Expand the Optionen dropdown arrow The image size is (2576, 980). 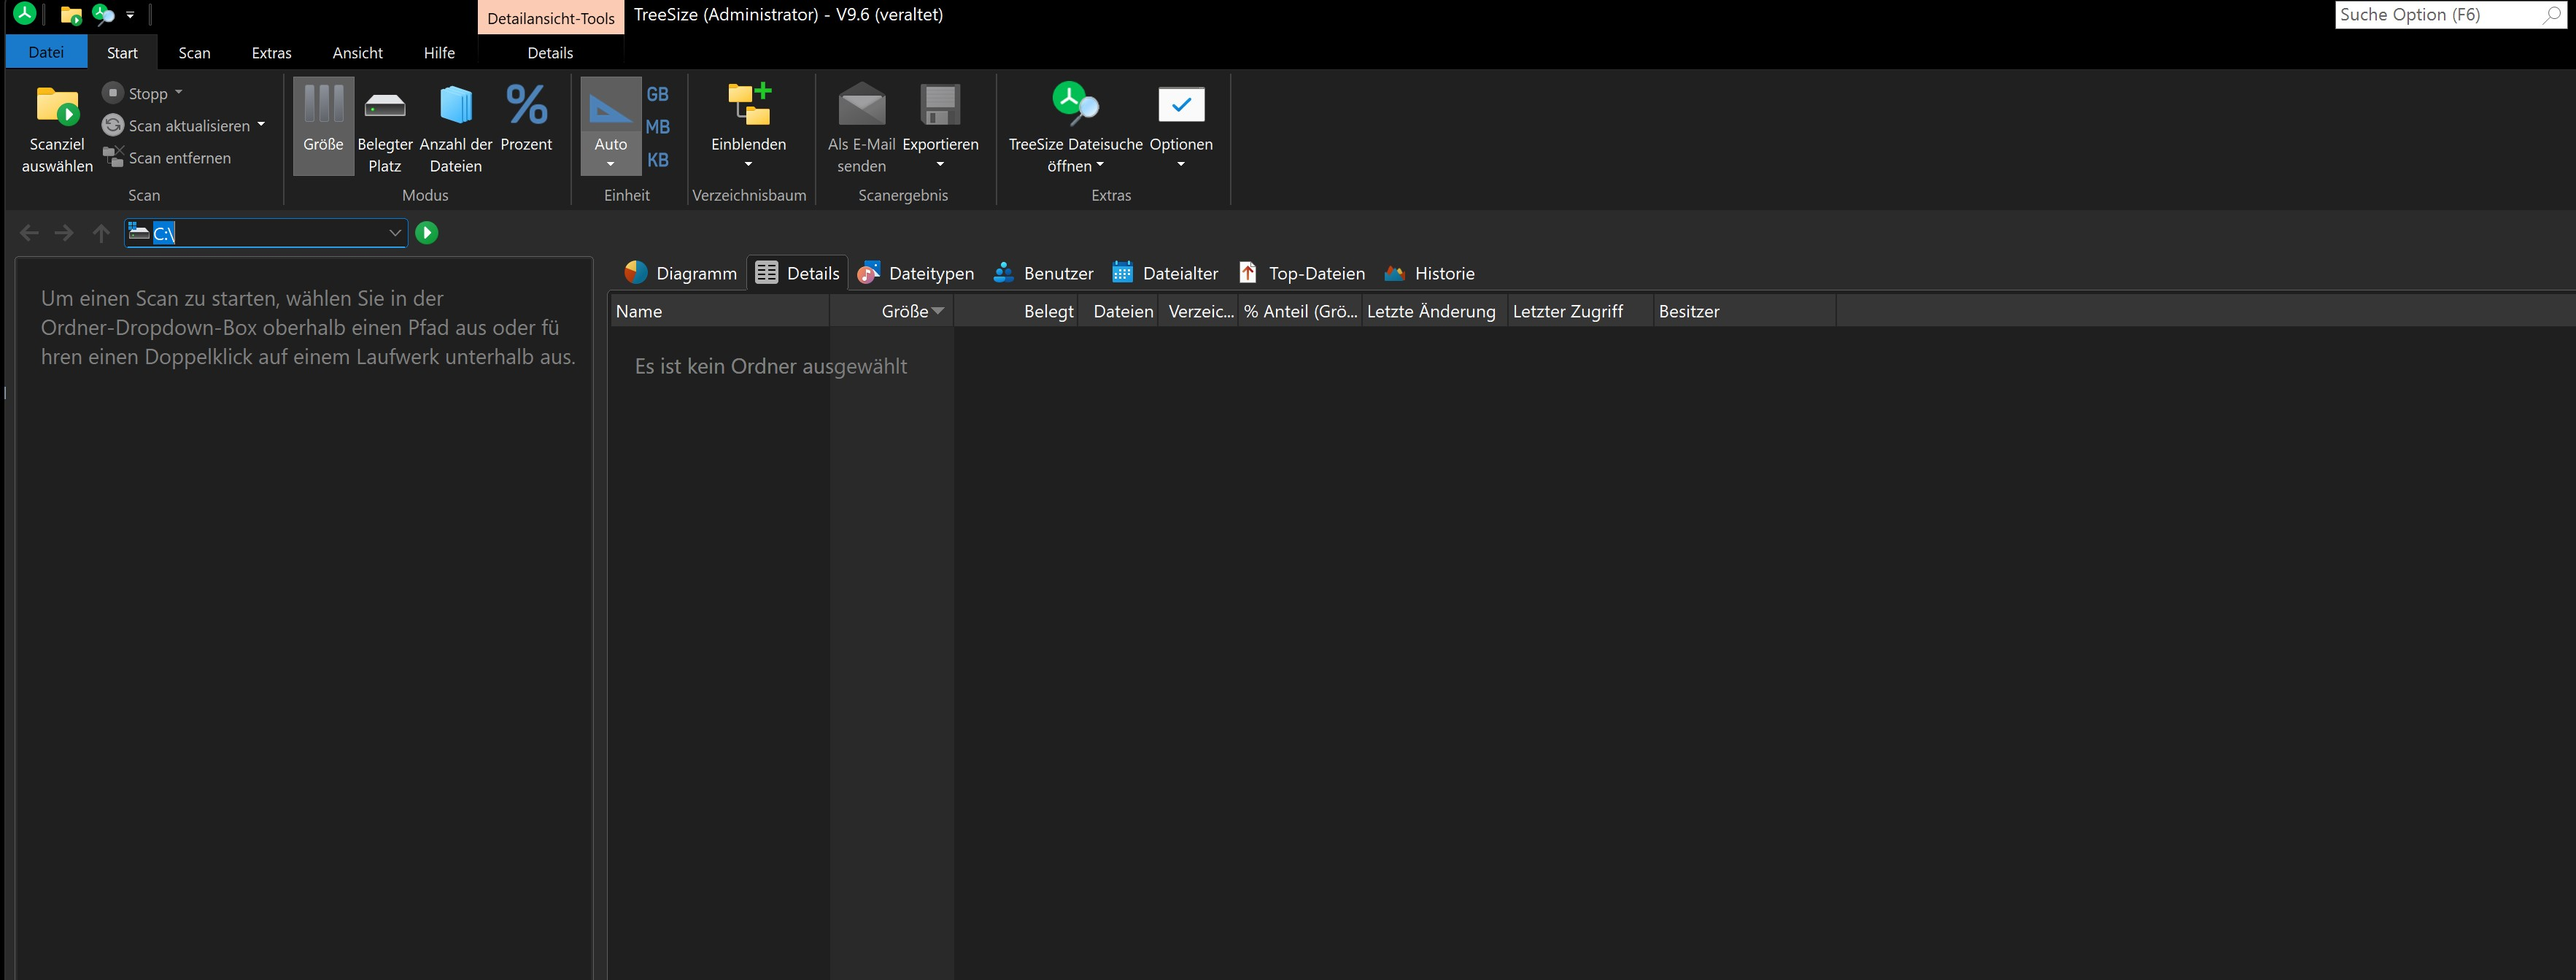click(1181, 165)
